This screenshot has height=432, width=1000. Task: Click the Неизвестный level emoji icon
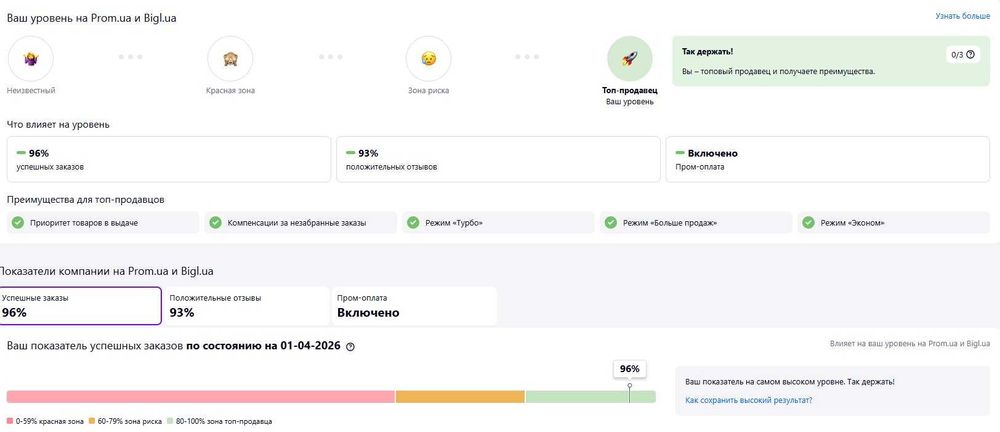(30, 59)
